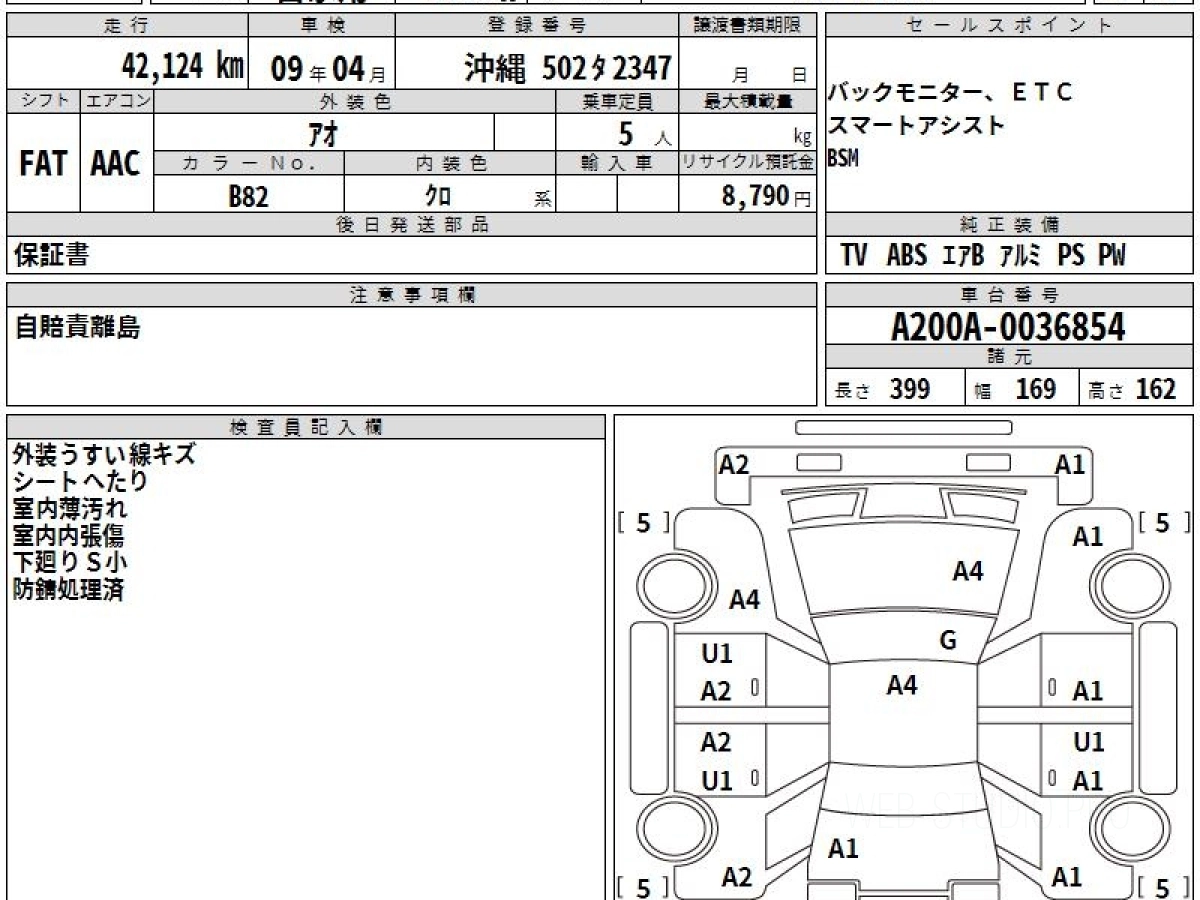Click the 検査員記入欄 section header
The width and height of the screenshot is (1200, 900).
[306, 427]
